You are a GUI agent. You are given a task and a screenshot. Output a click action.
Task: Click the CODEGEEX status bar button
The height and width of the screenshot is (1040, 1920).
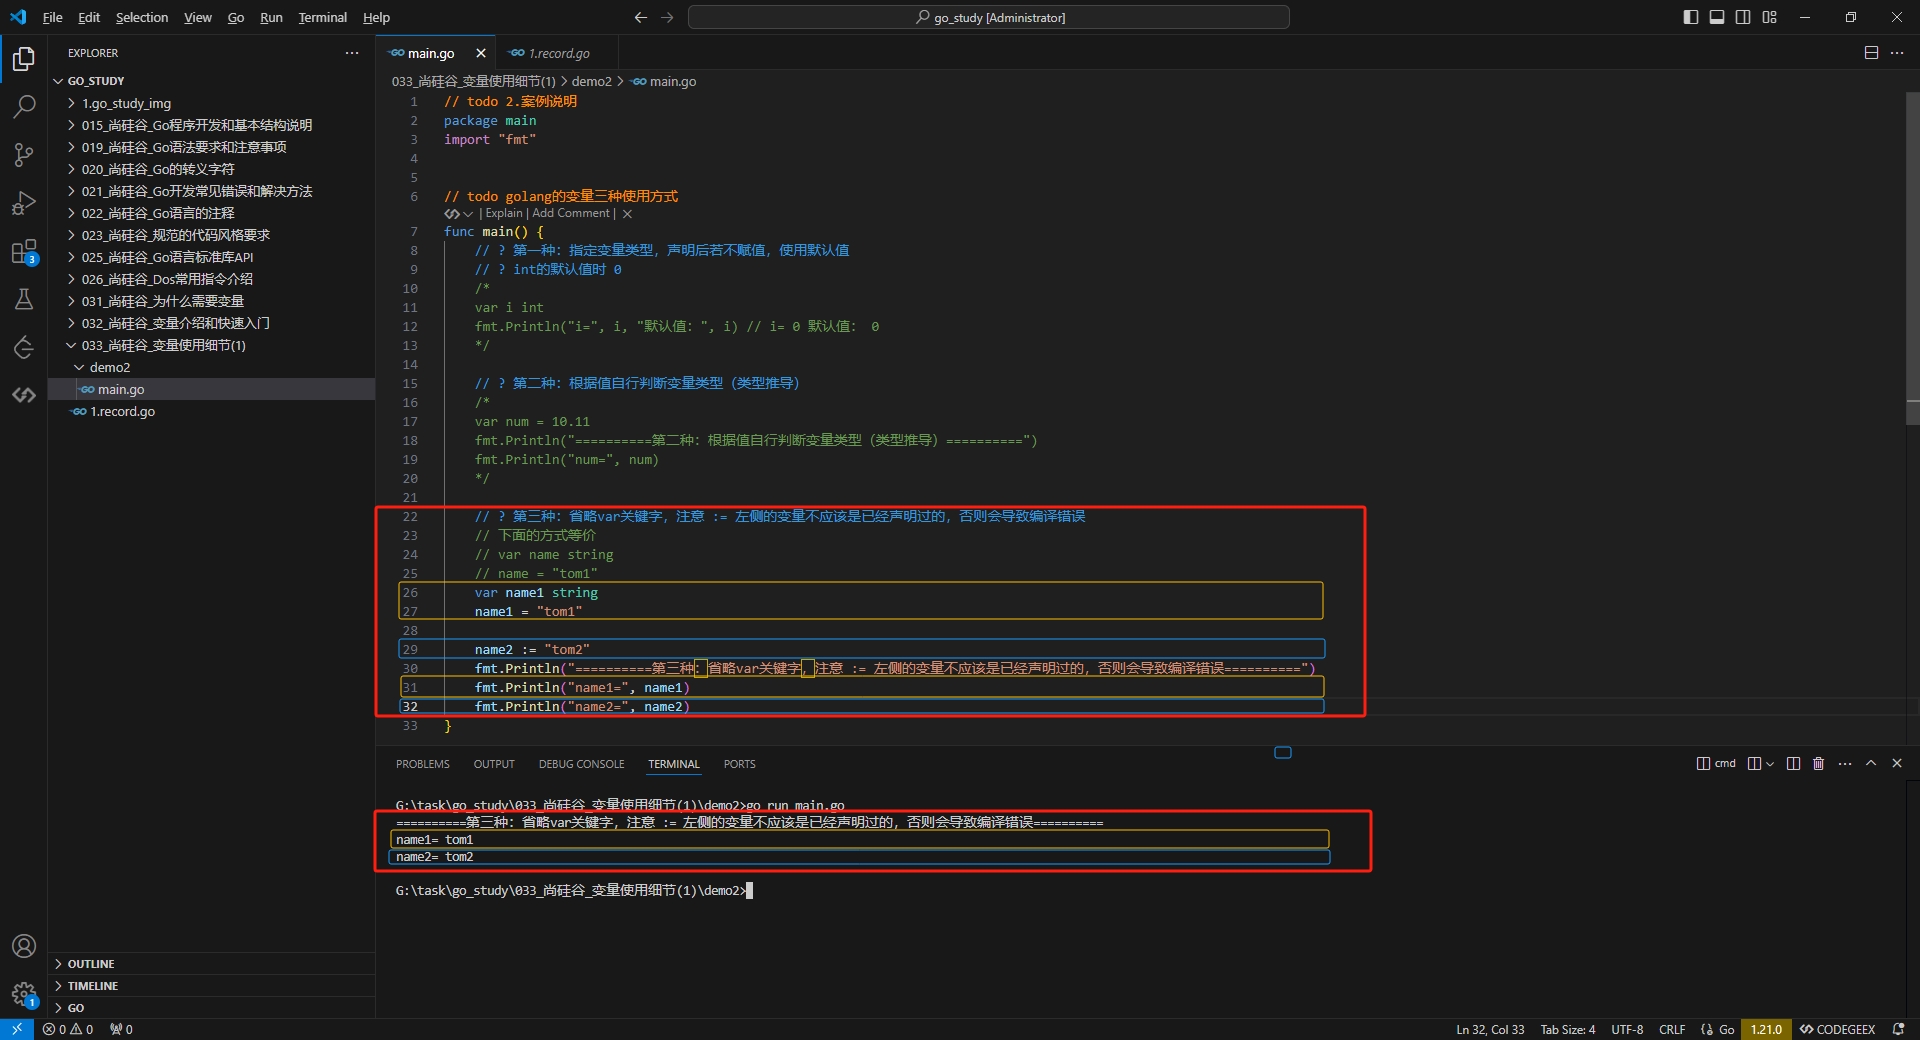1837,1029
